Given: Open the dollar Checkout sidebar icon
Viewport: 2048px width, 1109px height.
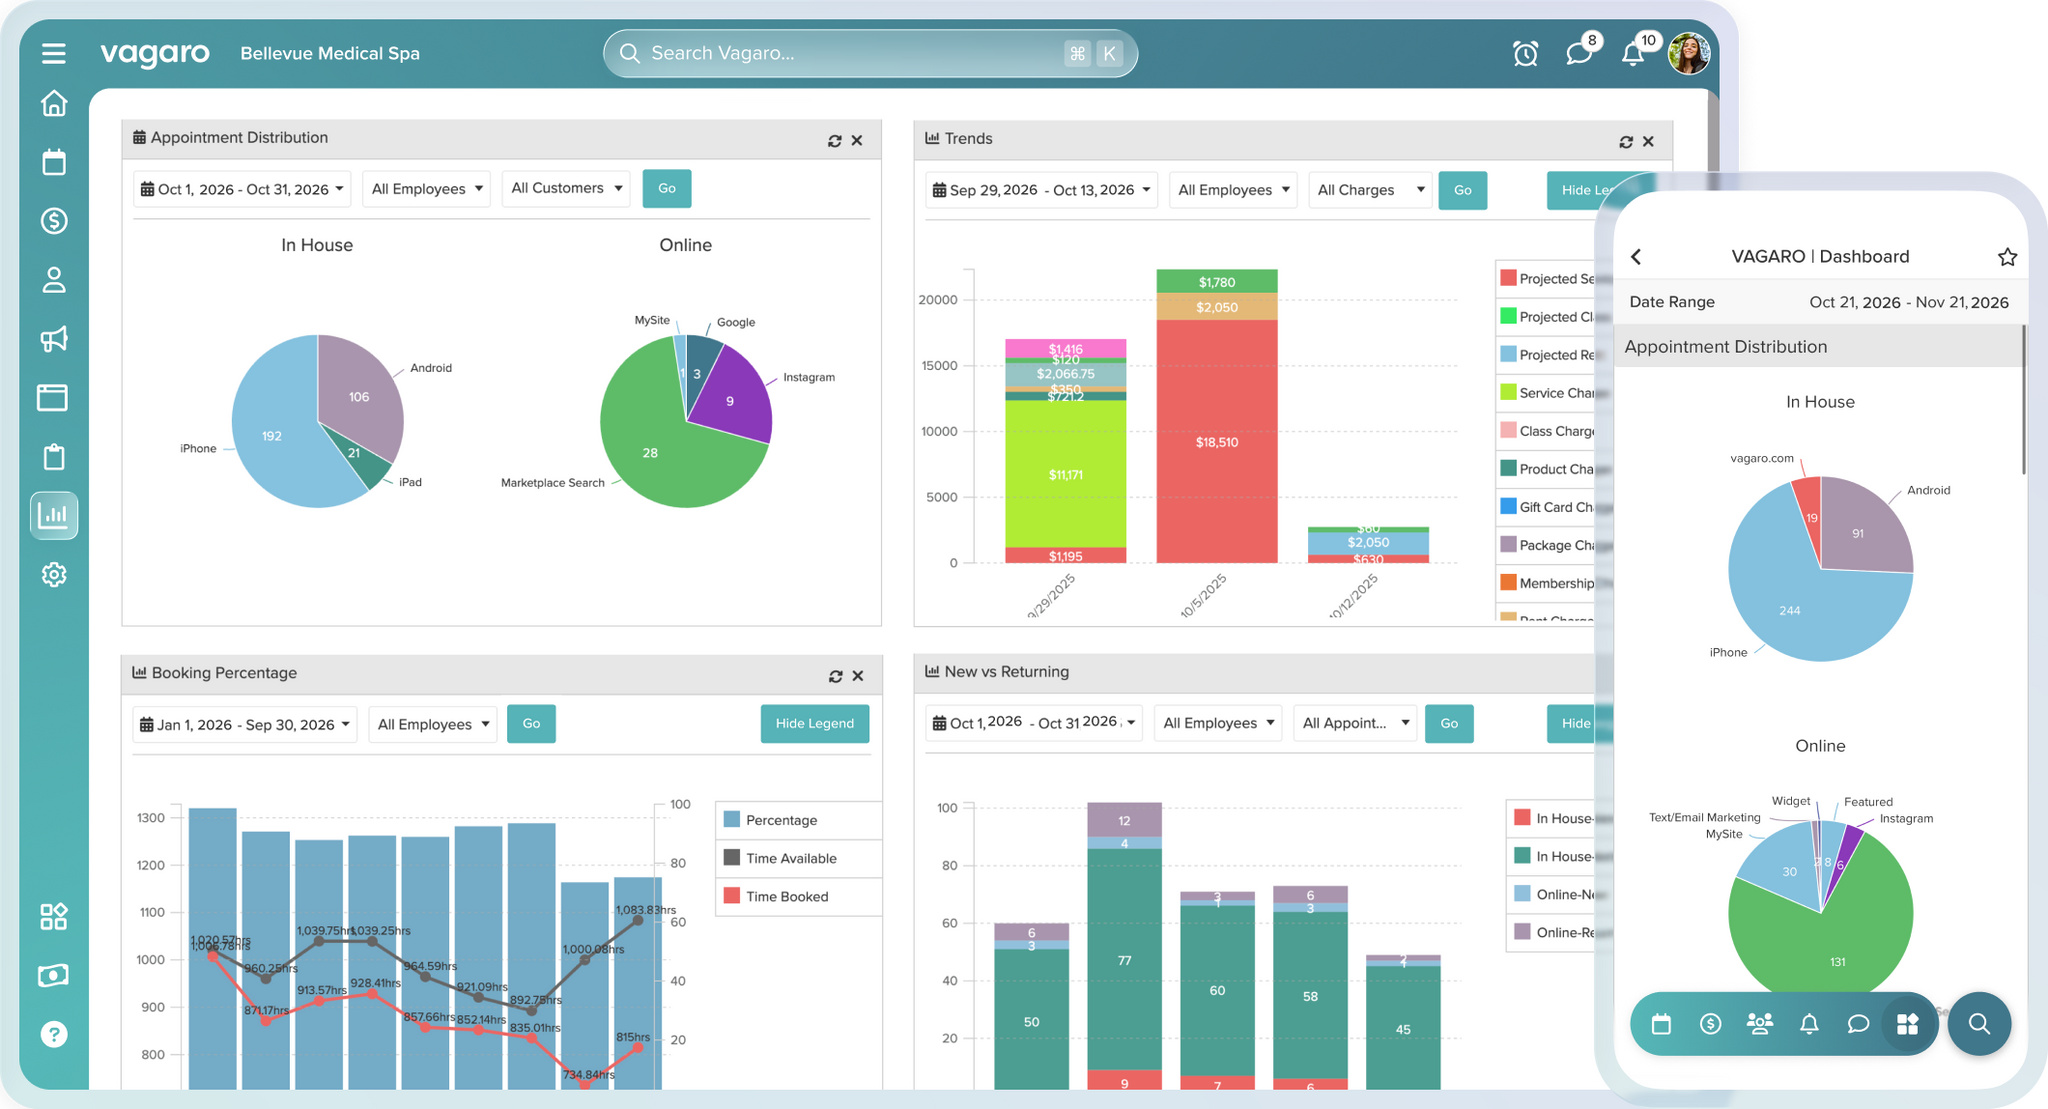Looking at the screenshot, I should tap(54, 221).
